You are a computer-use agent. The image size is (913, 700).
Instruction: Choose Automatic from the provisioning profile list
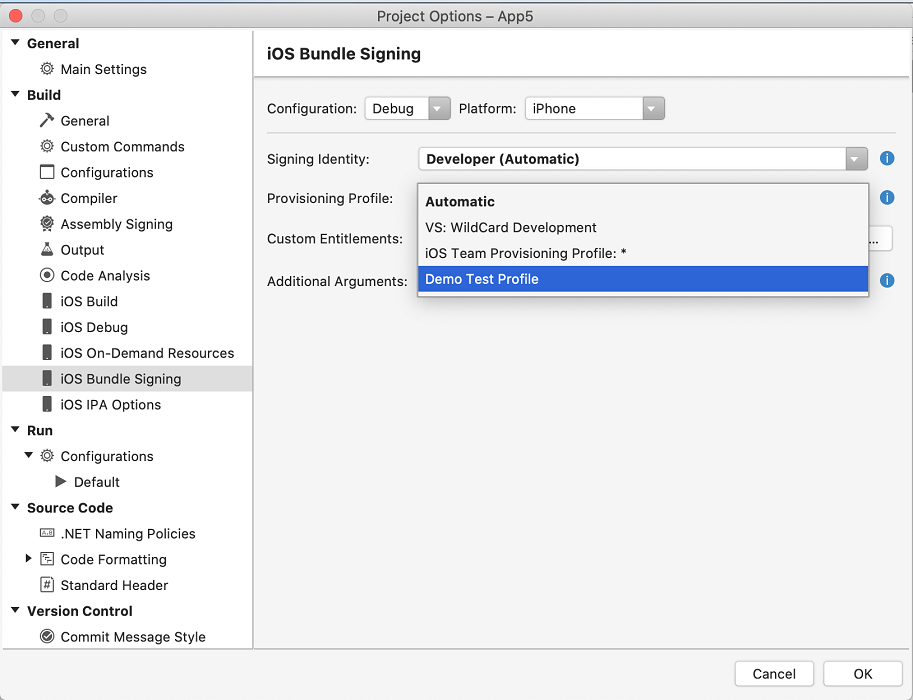tap(460, 201)
